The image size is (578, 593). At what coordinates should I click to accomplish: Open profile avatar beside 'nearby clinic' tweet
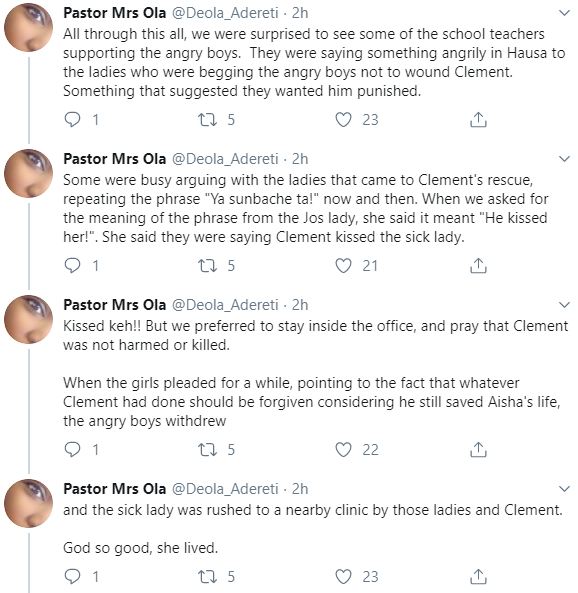(x=28, y=503)
